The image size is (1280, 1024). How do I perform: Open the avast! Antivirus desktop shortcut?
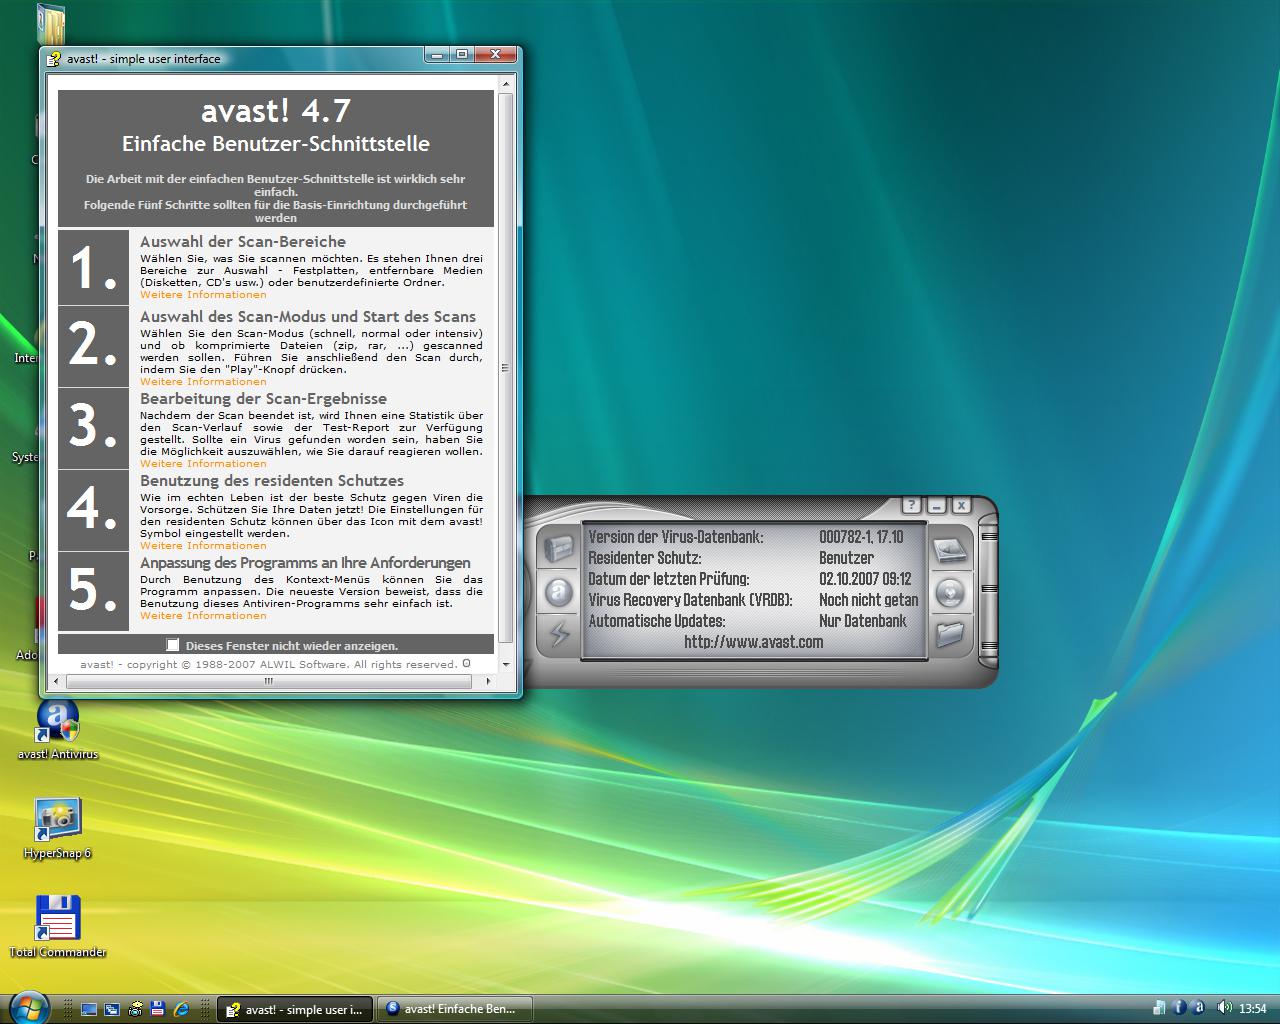pyautogui.click(x=58, y=730)
